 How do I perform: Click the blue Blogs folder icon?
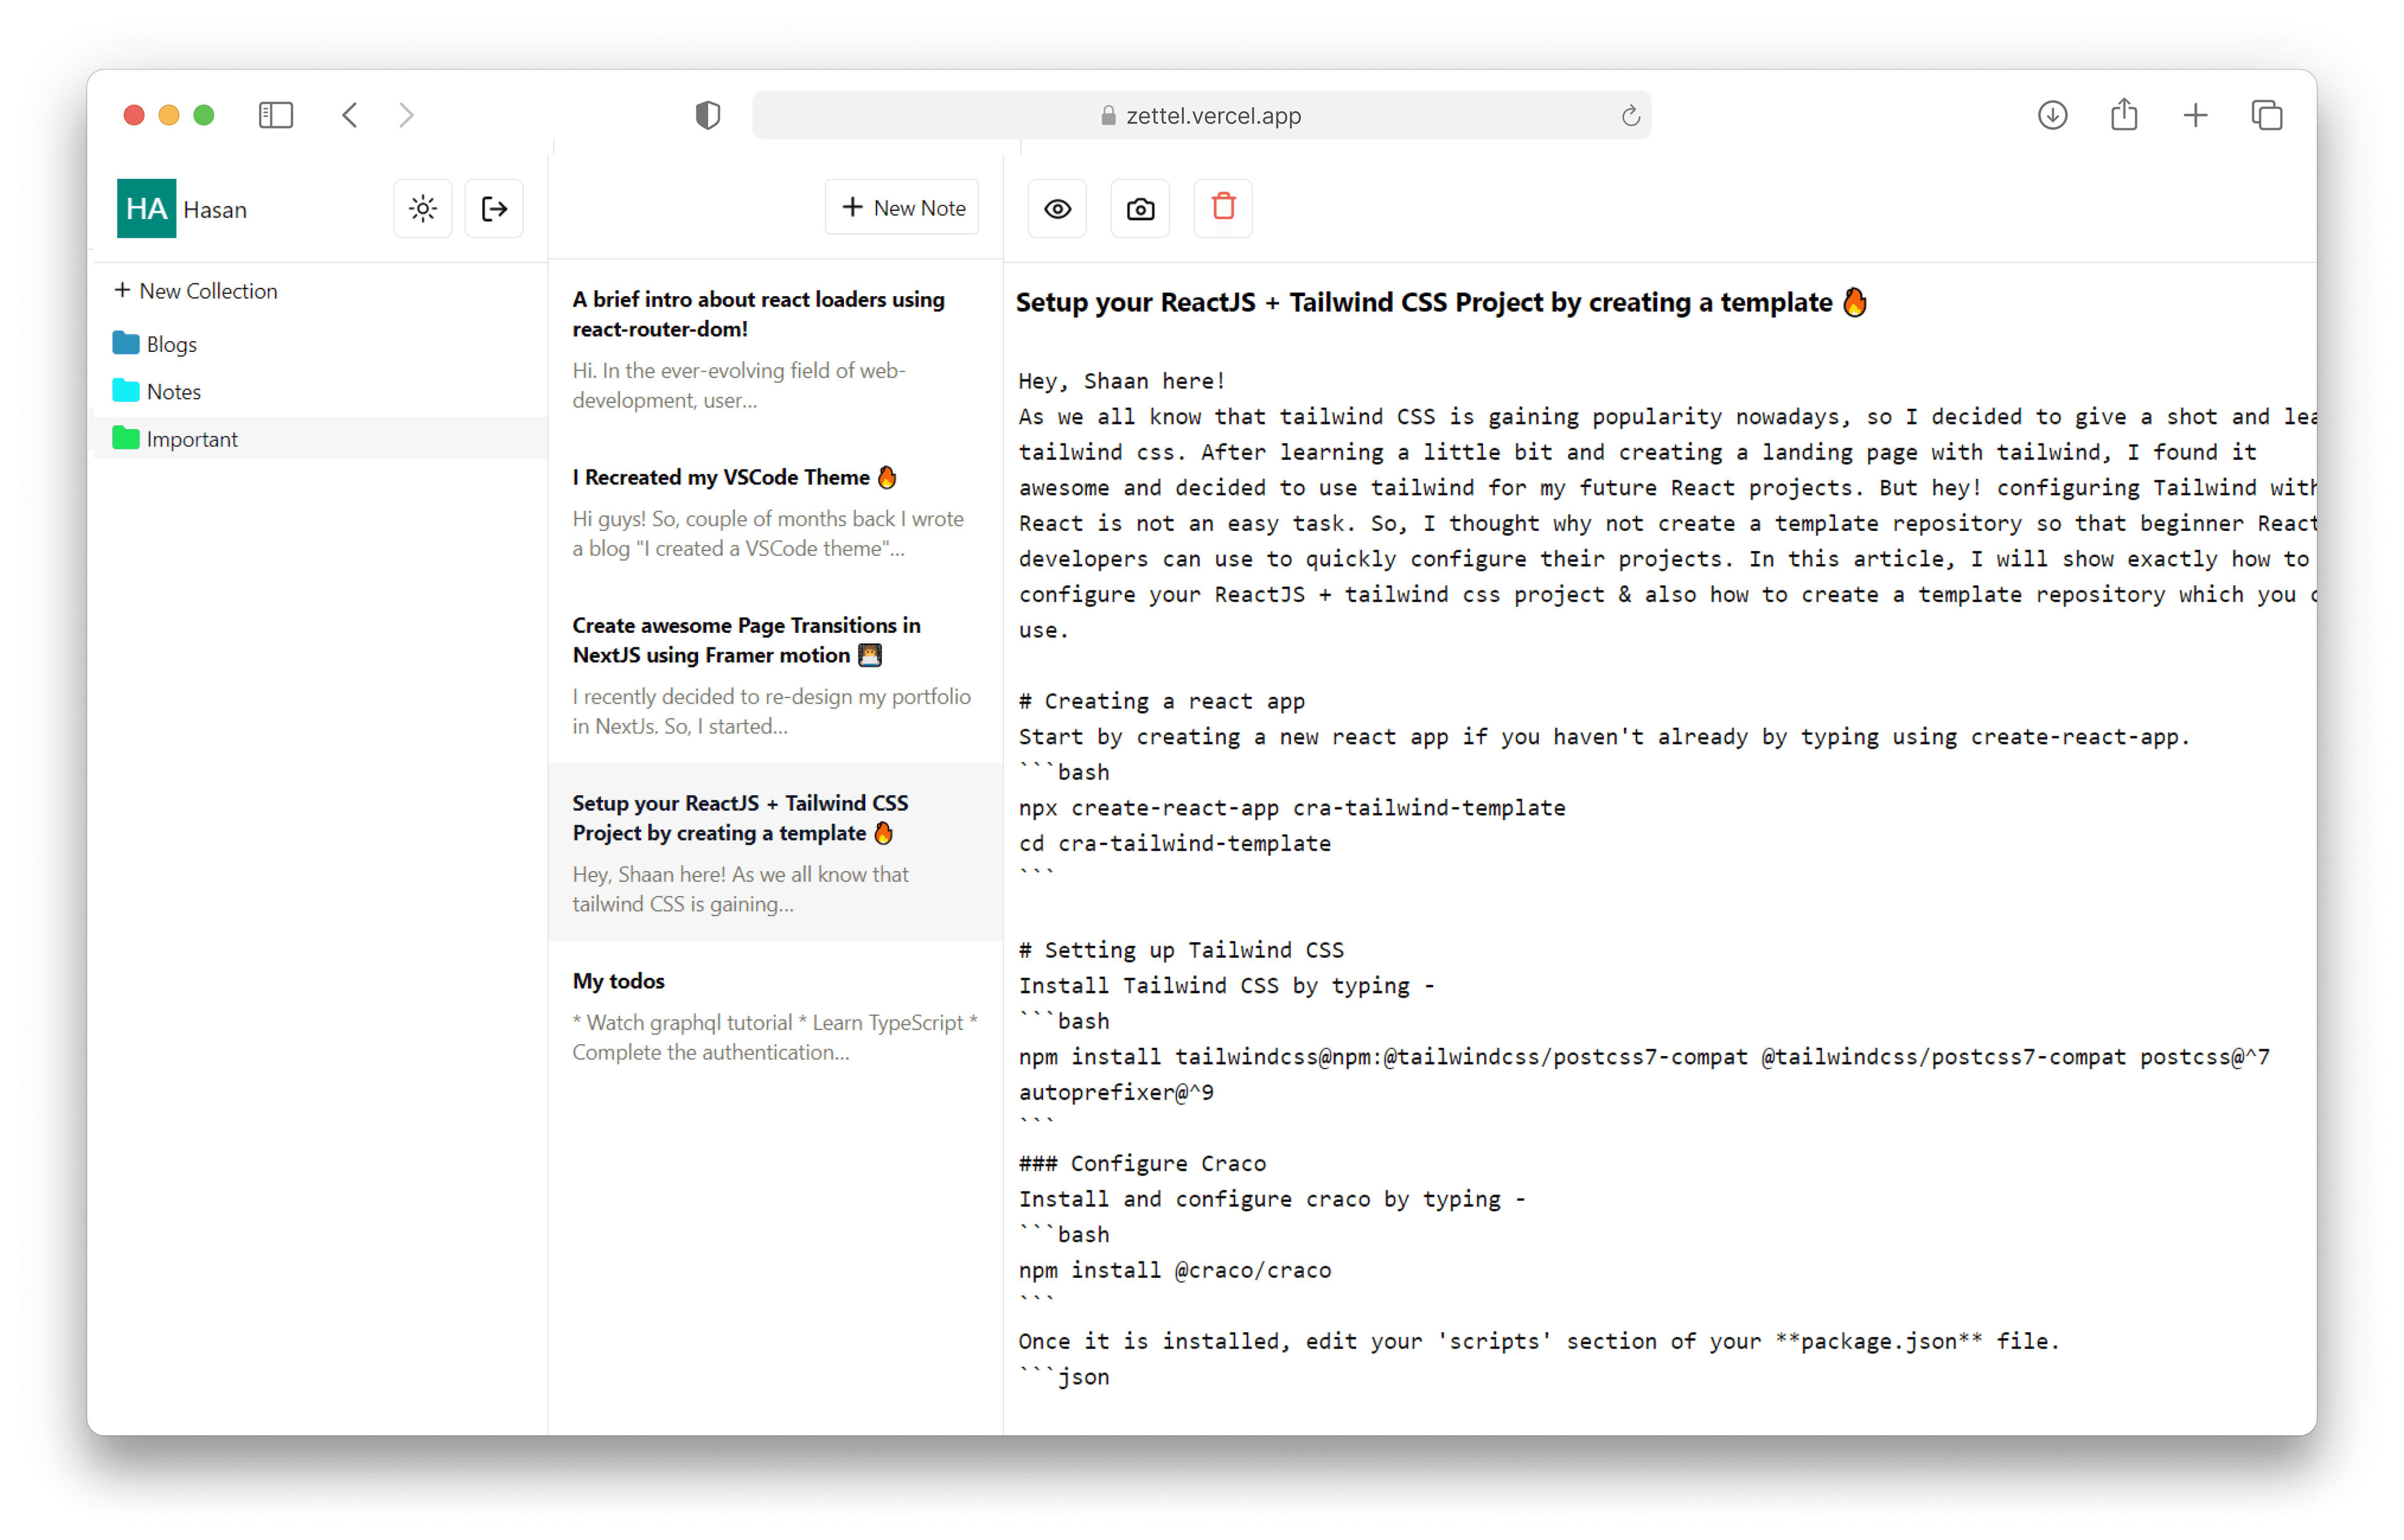coord(126,343)
